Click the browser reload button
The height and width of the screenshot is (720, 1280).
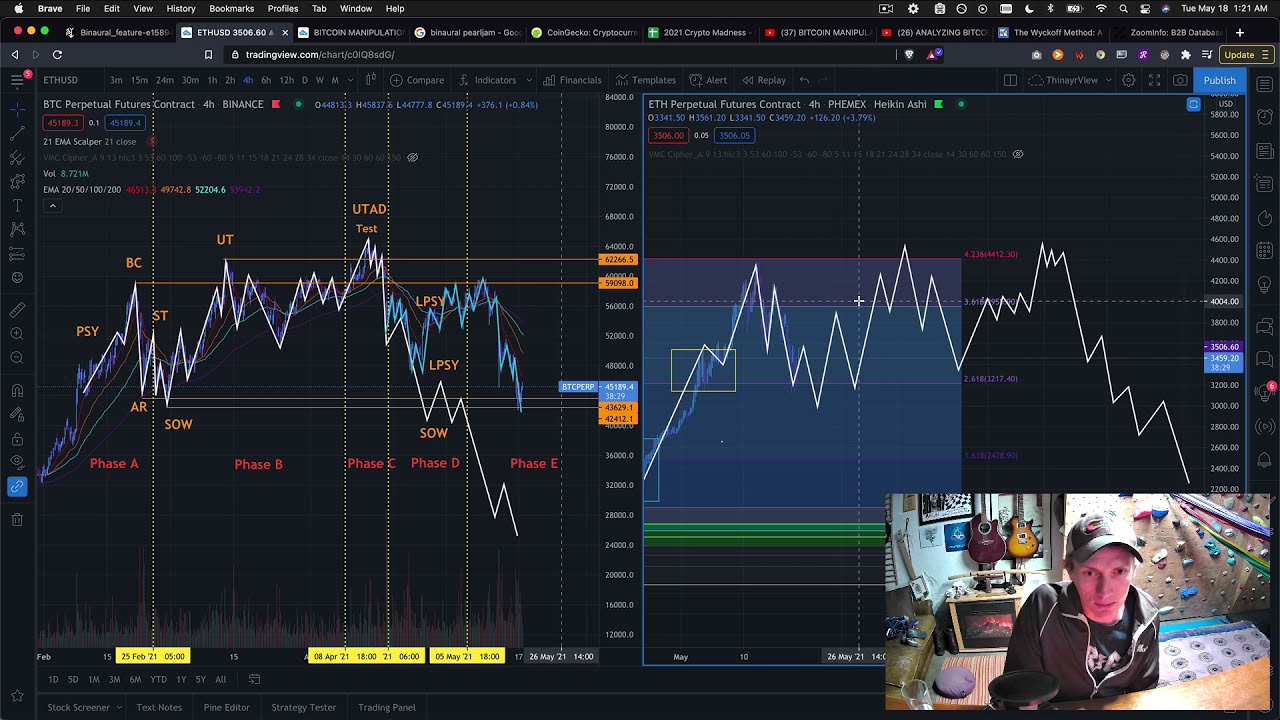[x=57, y=55]
